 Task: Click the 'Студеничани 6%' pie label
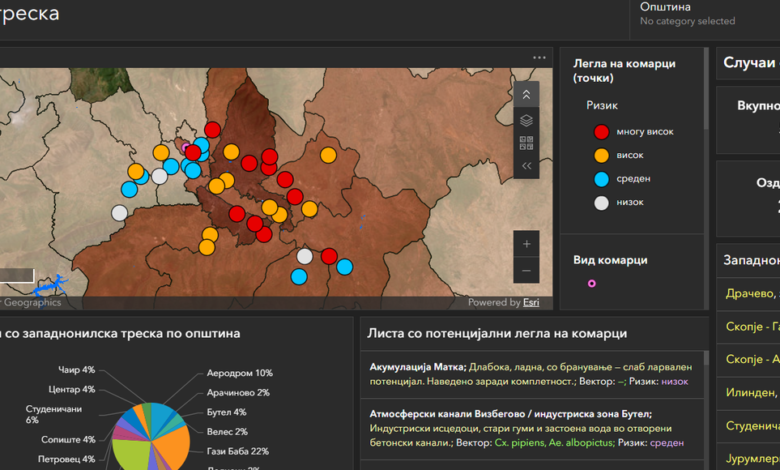[54, 414]
